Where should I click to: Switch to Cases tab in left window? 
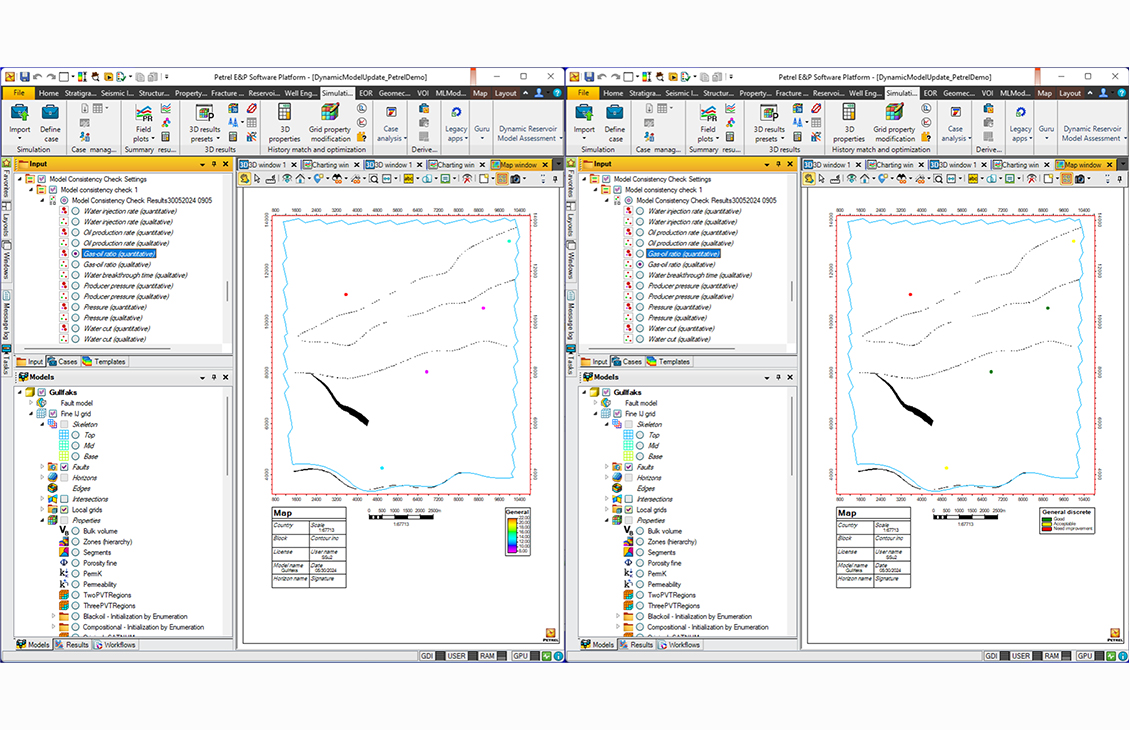click(x=63, y=362)
